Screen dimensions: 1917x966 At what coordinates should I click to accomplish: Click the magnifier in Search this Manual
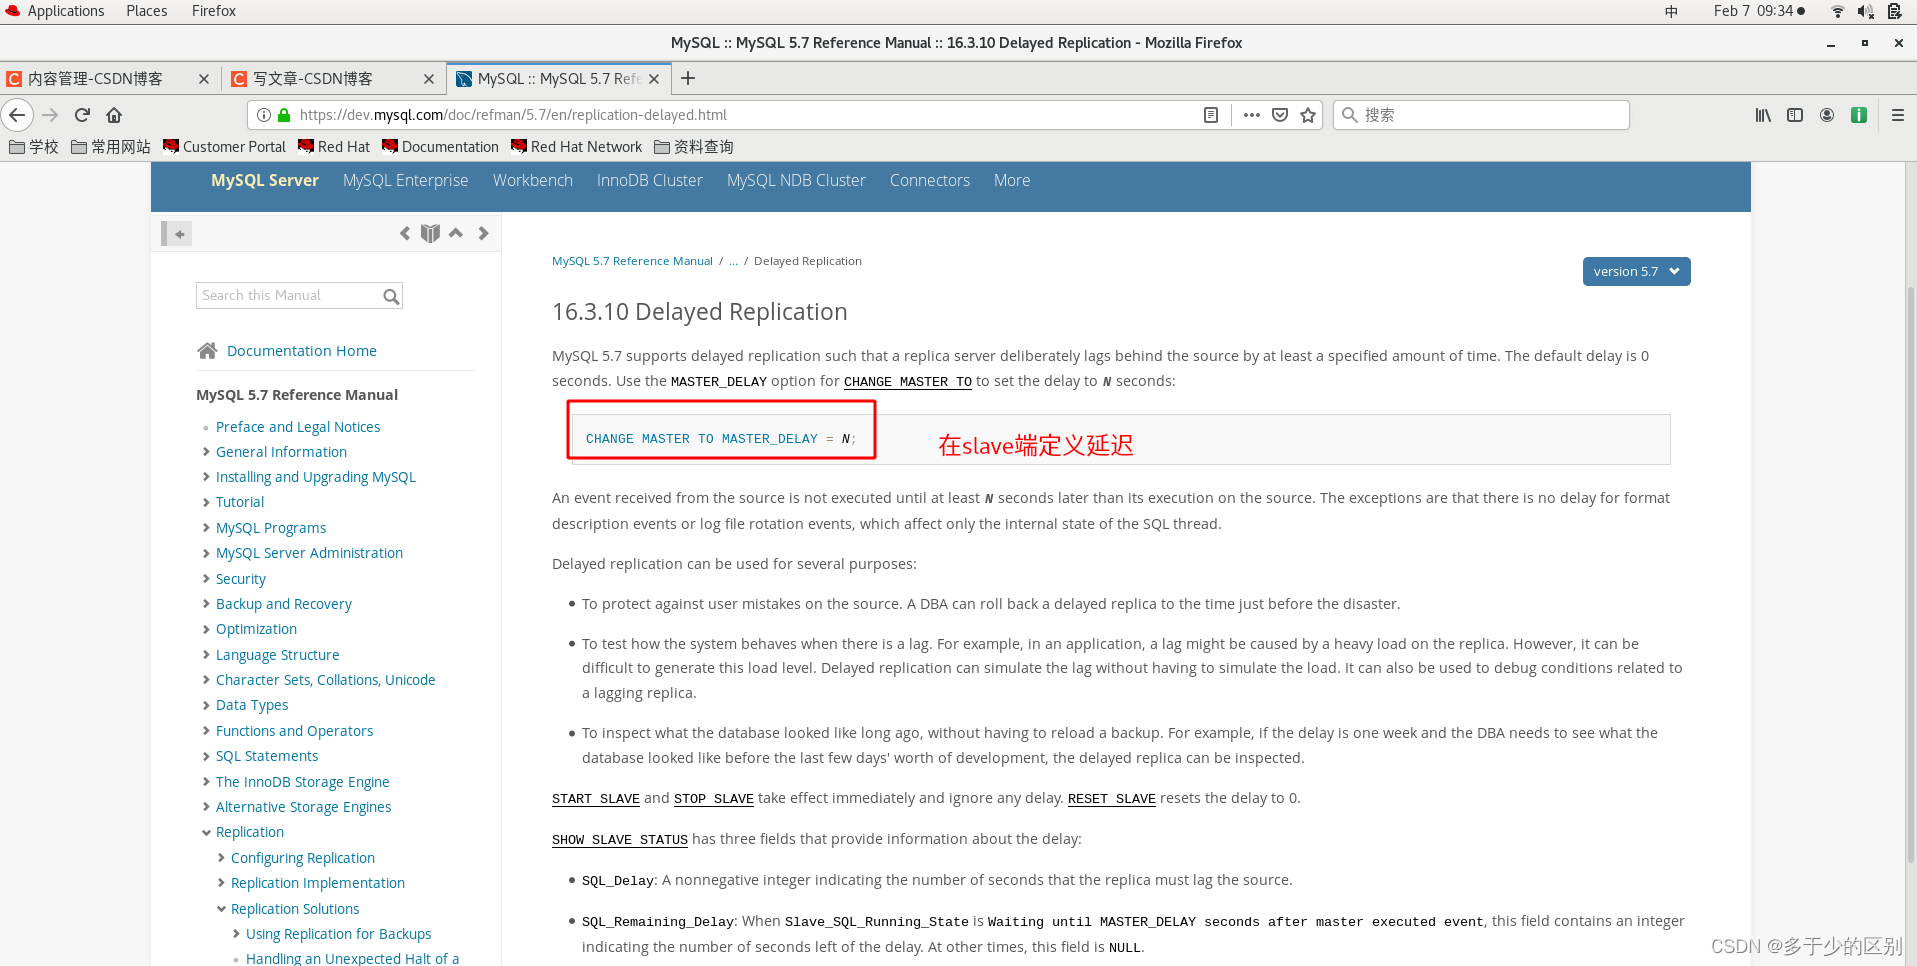click(x=391, y=296)
